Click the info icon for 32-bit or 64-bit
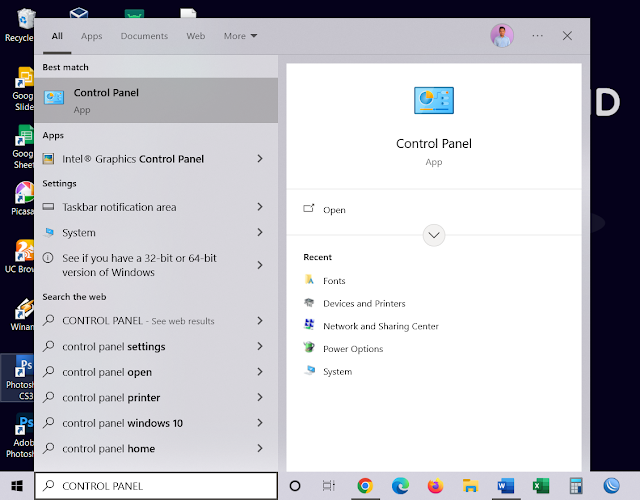Image resolution: width=640 pixels, height=500 pixels. point(48,258)
